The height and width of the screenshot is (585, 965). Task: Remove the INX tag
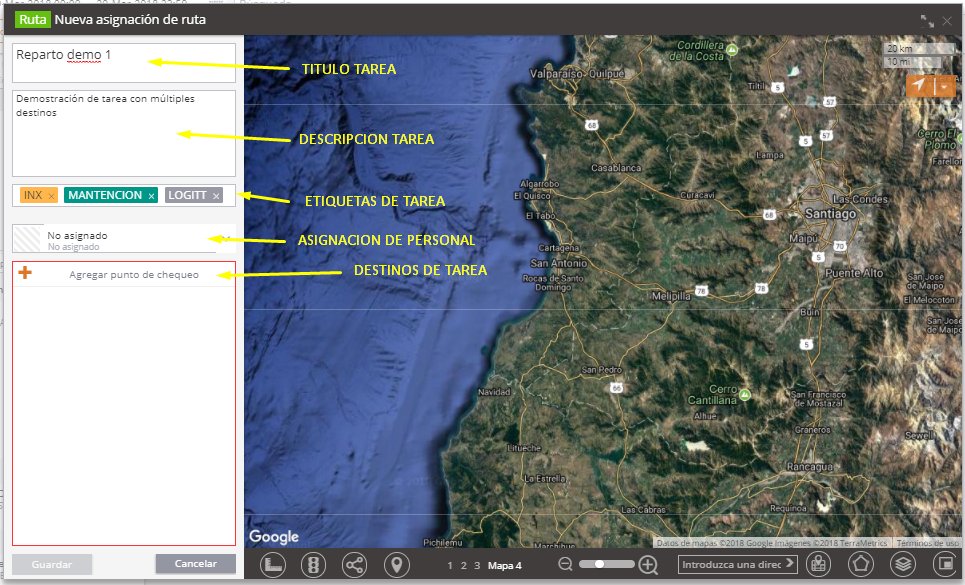click(x=52, y=196)
